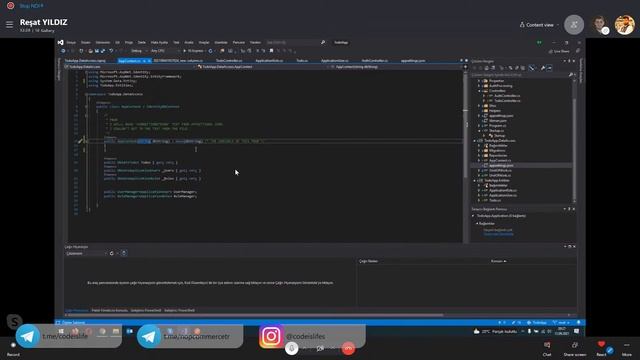640x360 pixels.
Task: Open the Dosya menu
Action: (x=71, y=42)
